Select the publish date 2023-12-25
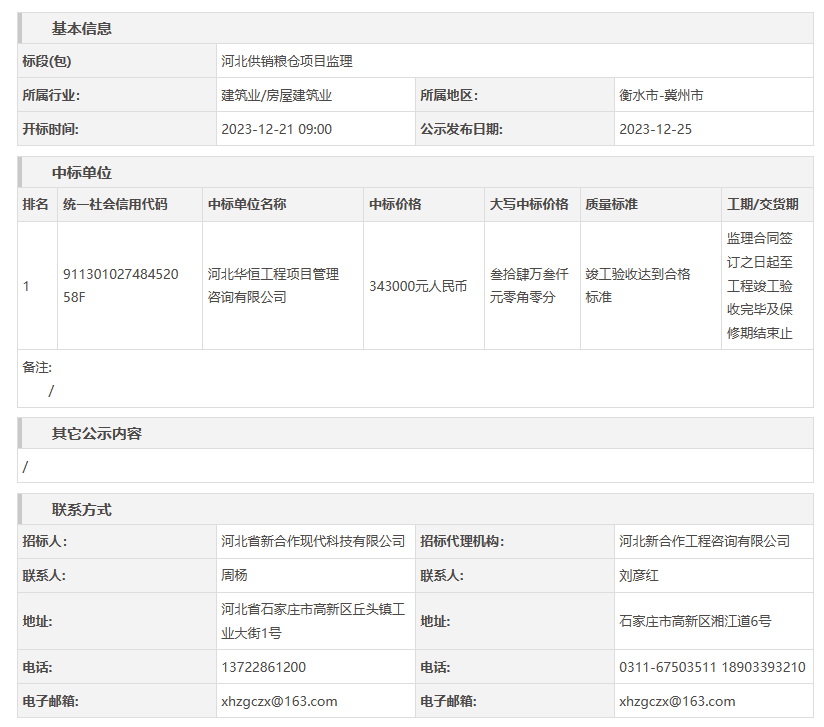The width and height of the screenshot is (824, 727). [655, 129]
